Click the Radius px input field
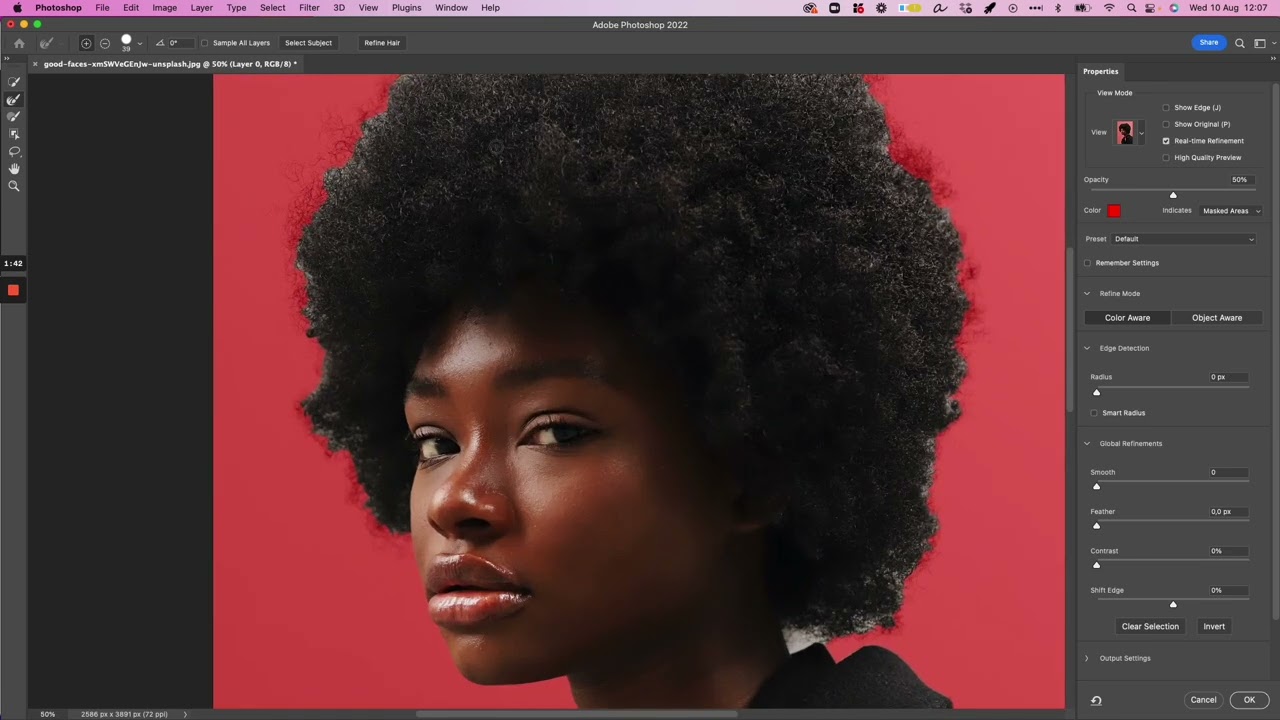The height and width of the screenshot is (720, 1280). (1228, 377)
